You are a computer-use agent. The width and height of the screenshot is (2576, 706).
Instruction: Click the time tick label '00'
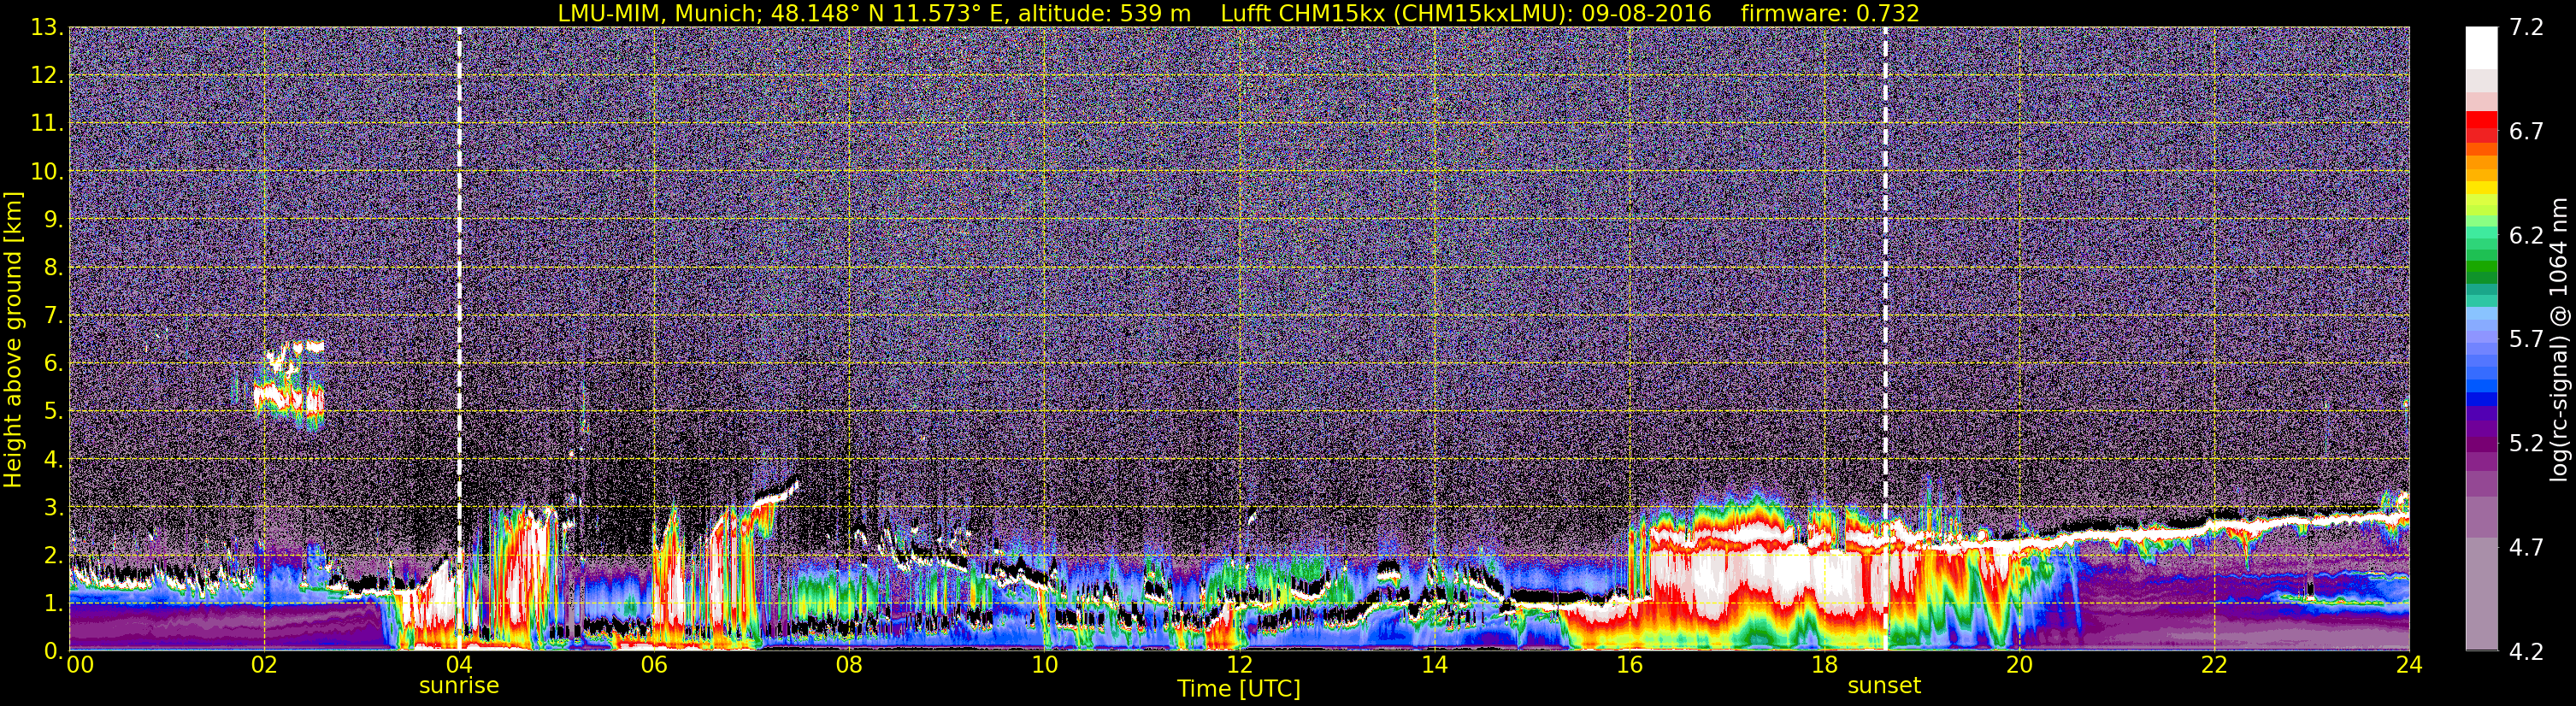80,665
